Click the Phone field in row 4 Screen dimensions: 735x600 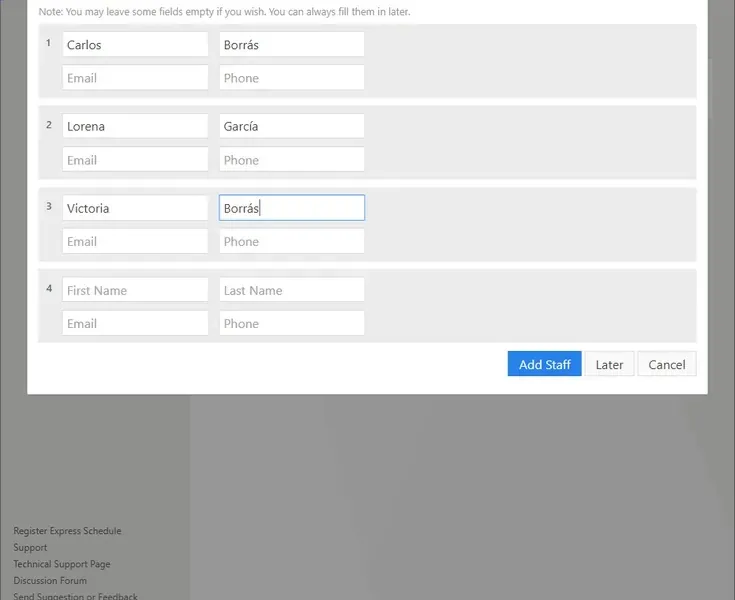[291, 323]
